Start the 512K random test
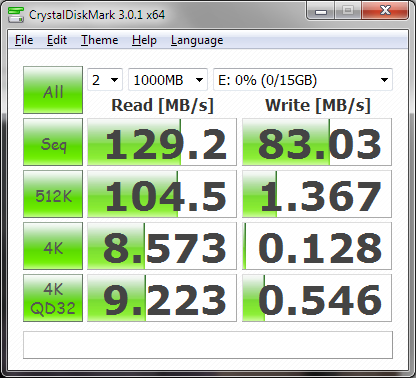 (x=53, y=194)
